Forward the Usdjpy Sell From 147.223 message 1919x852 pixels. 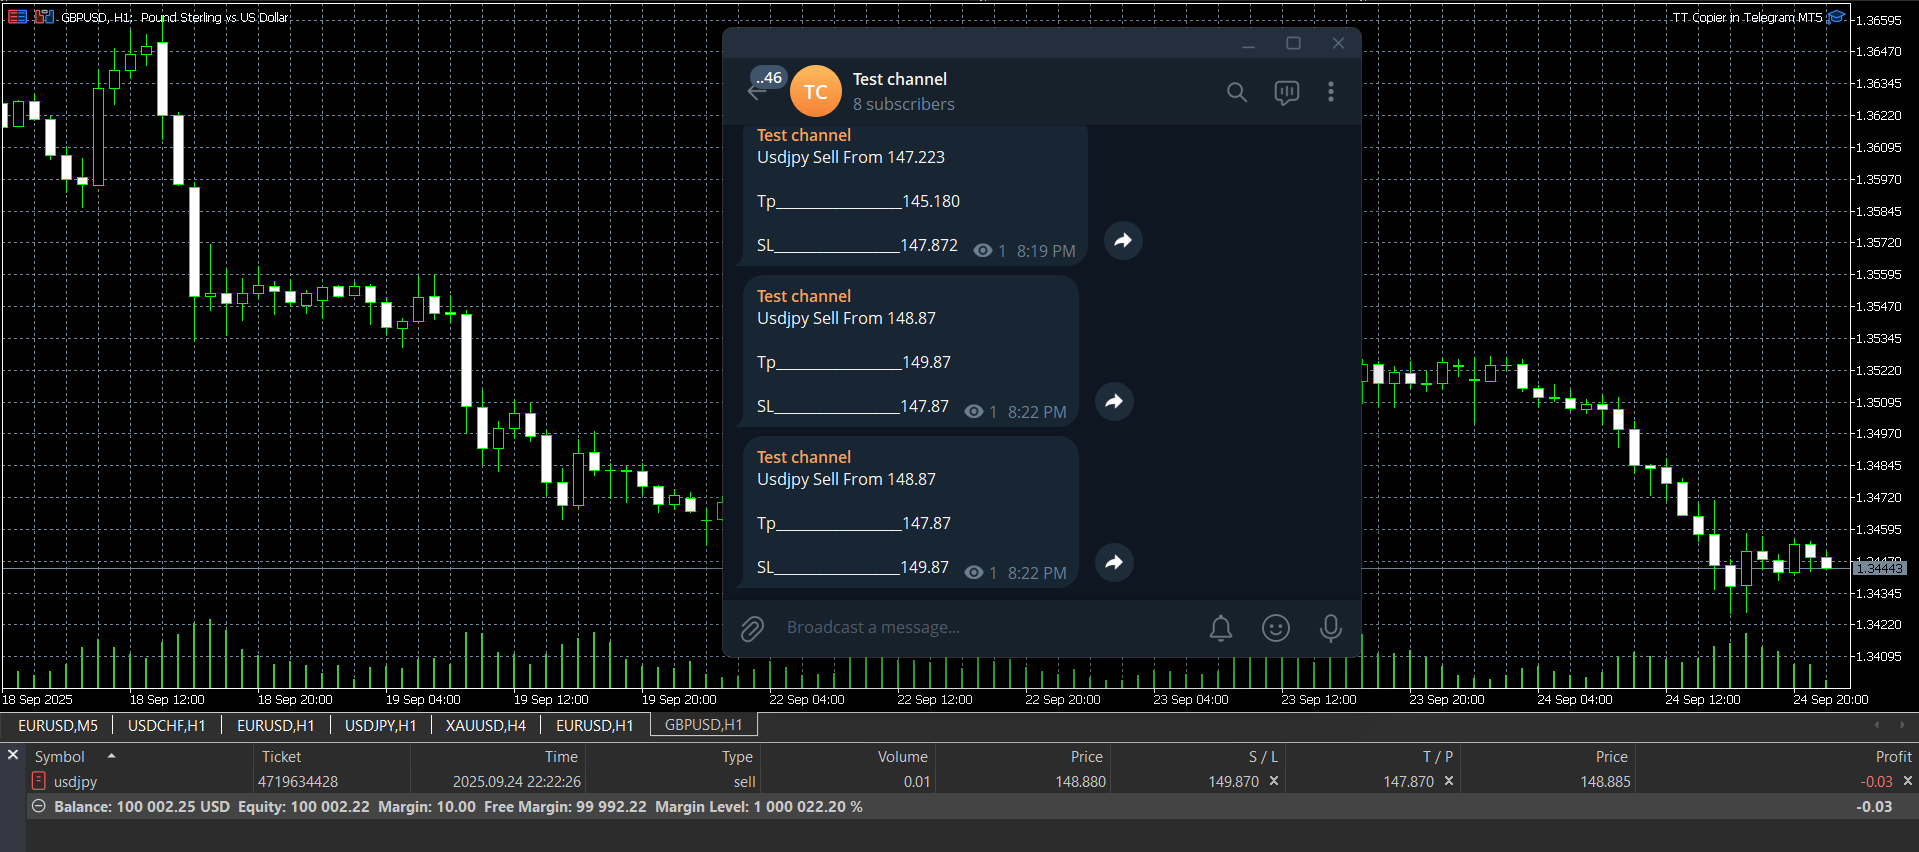click(x=1123, y=240)
